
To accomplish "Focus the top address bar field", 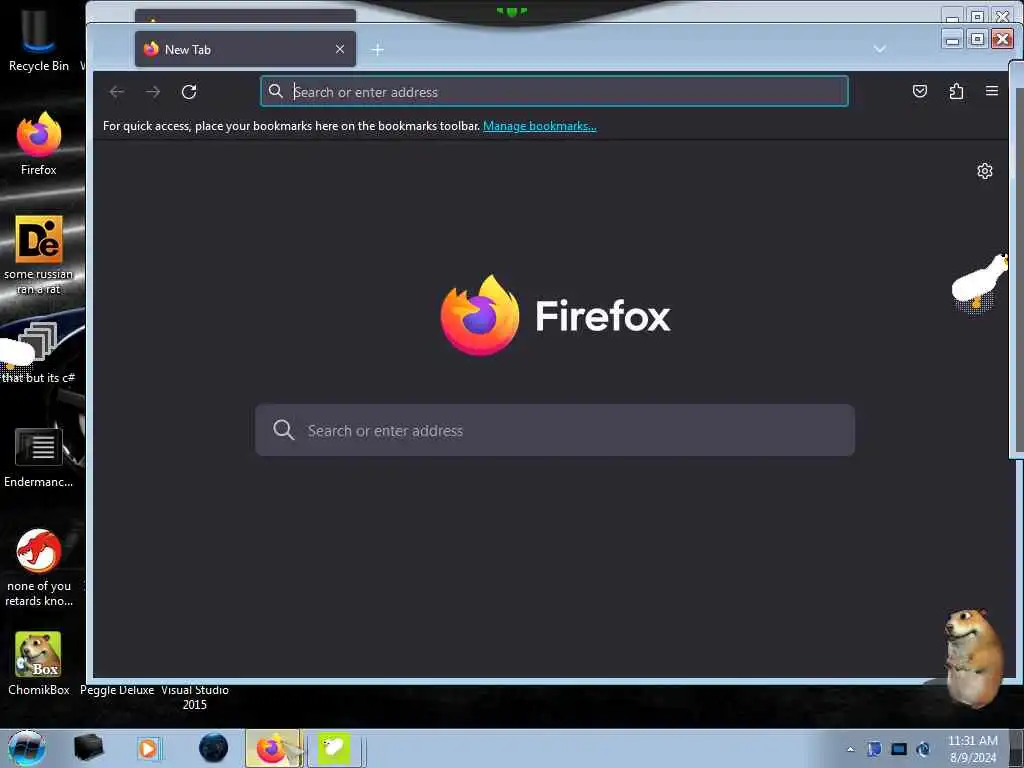I will (554, 91).
